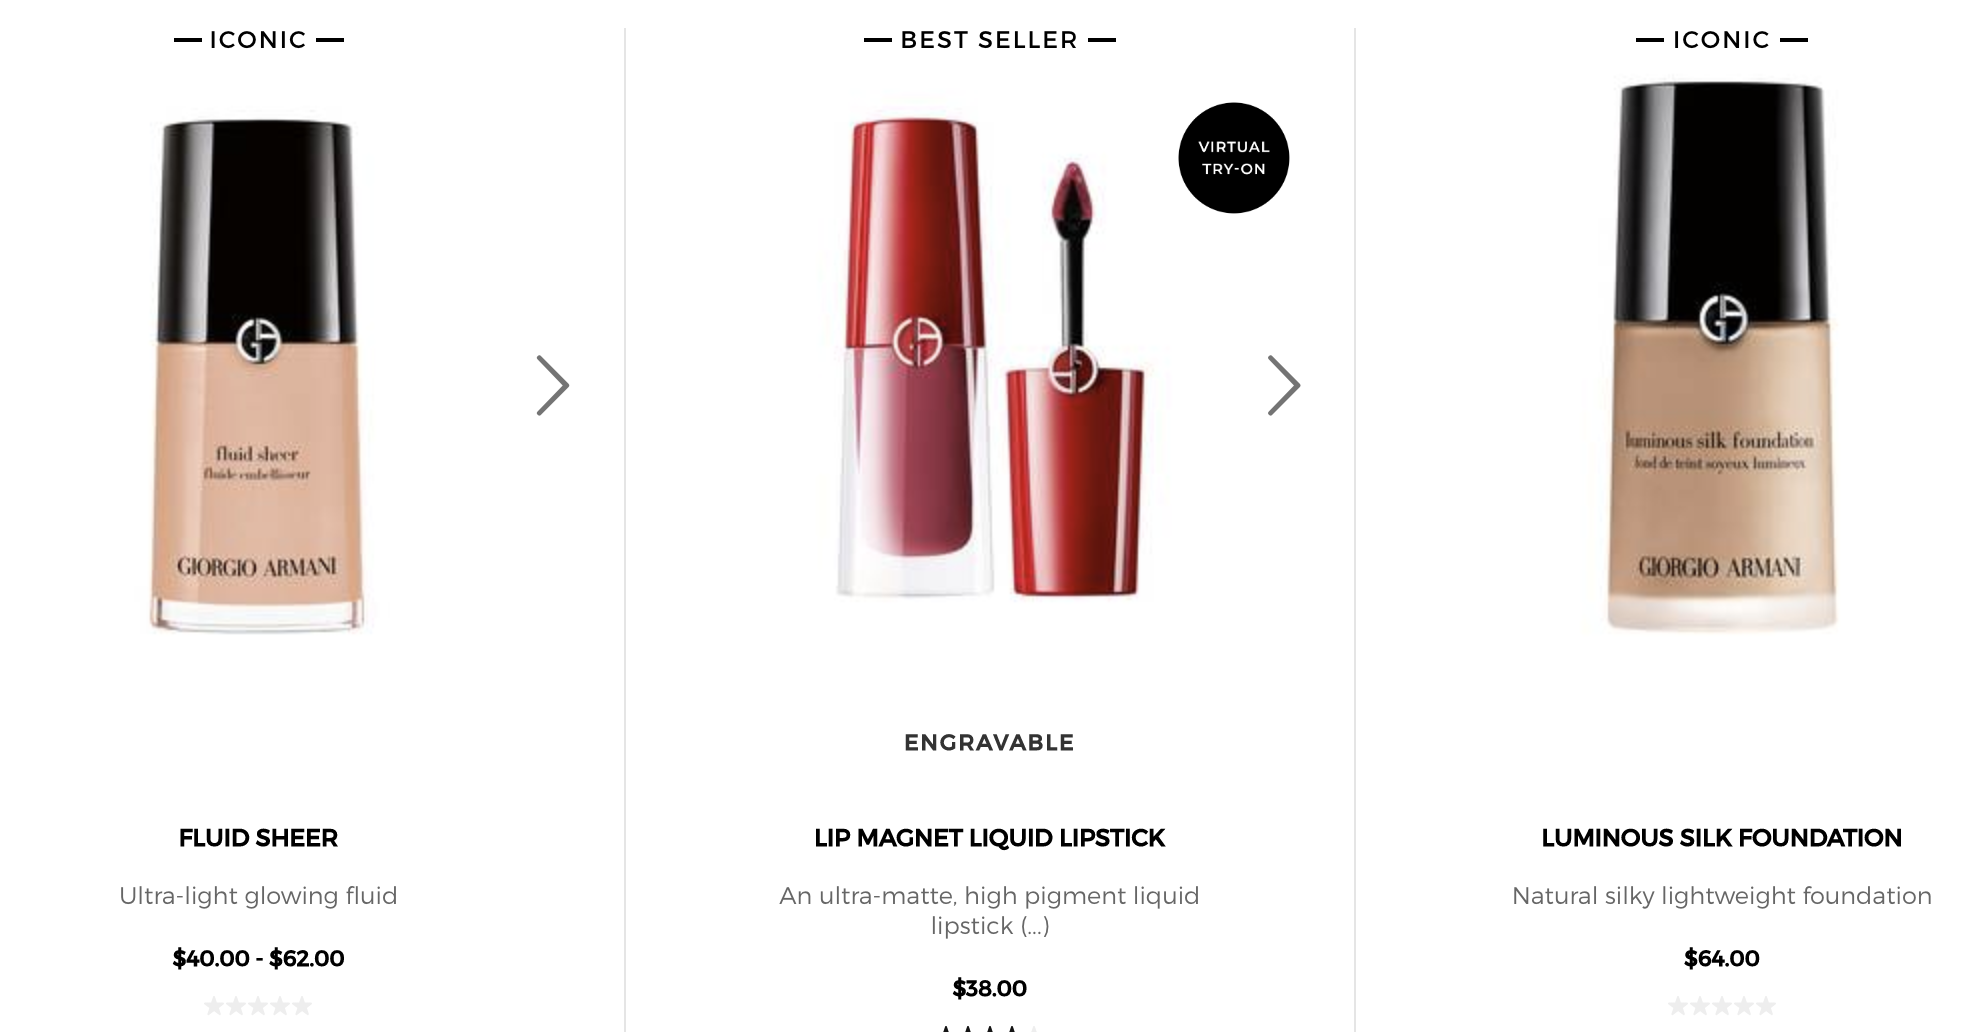
Task: Click the LUMINOUS SILK FOUNDATION title
Action: pyautogui.click(x=1721, y=838)
